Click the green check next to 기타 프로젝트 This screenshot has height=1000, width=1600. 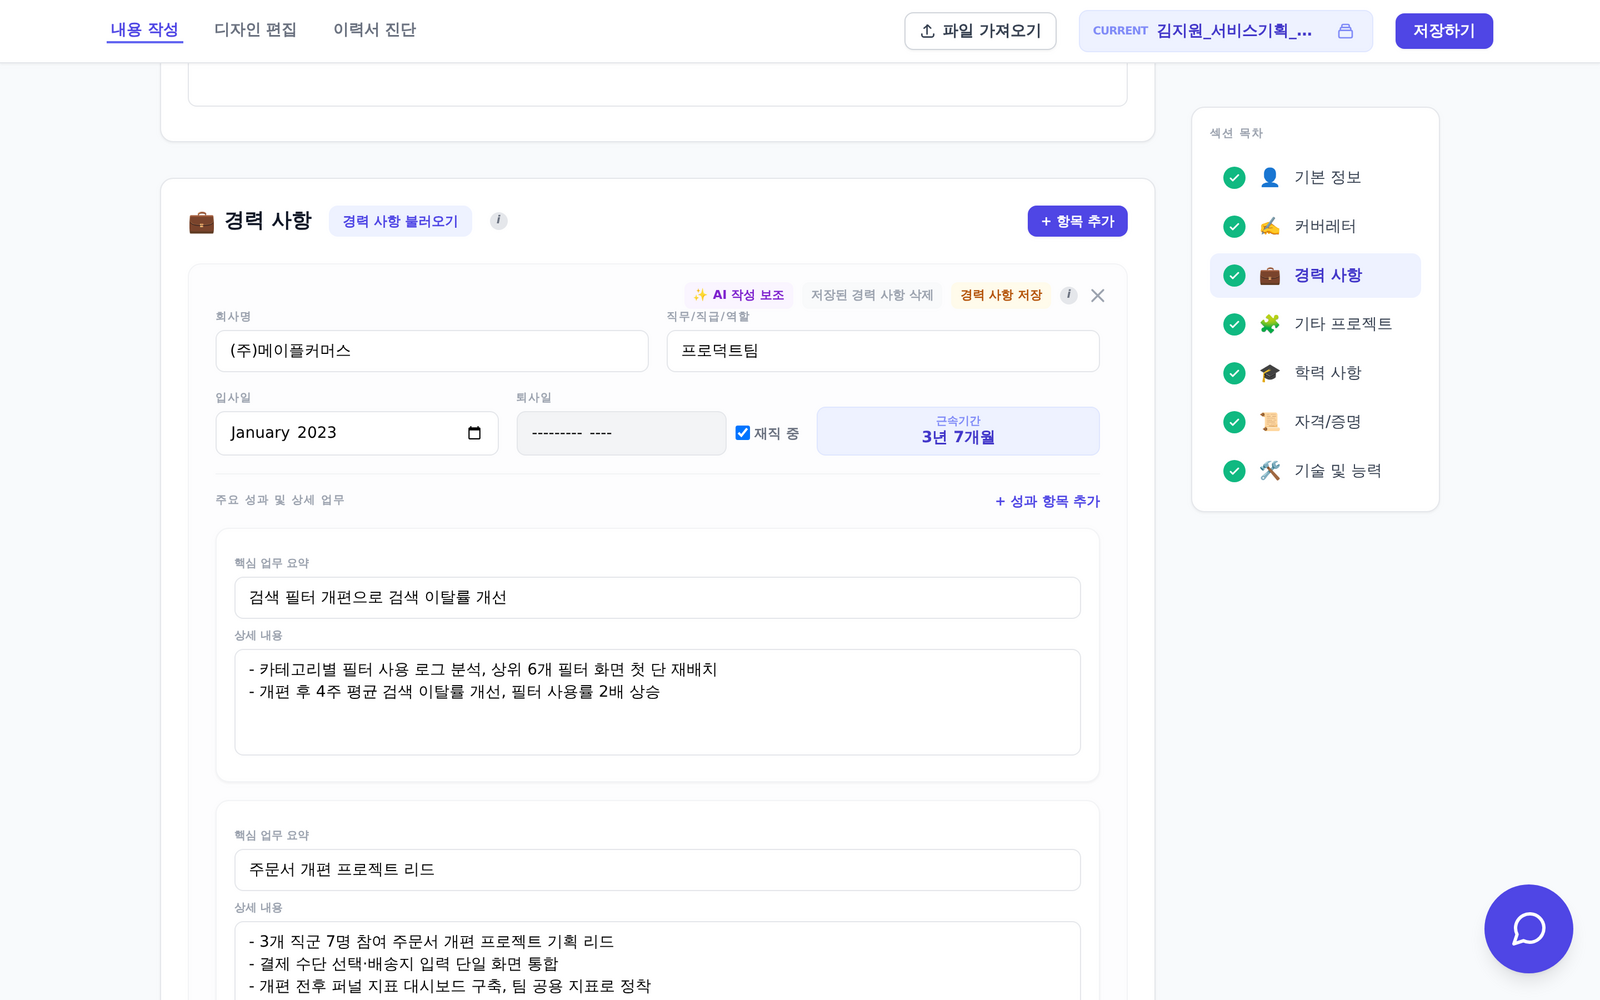[x=1234, y=324]
